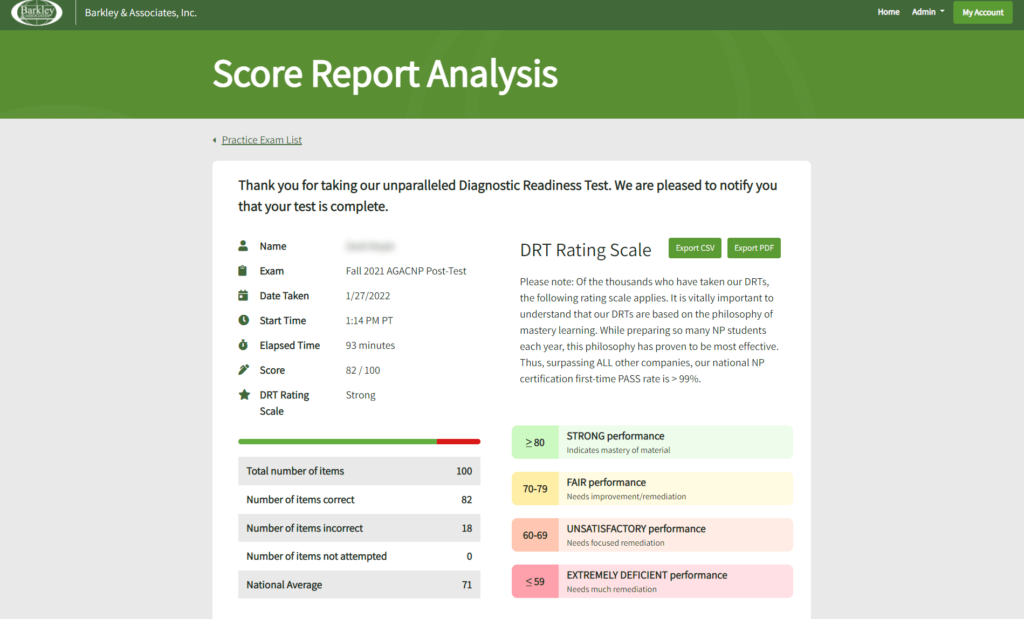The height and width of the screenshot is (619, 1024).
Task: Click the Barkley logo in the header
Action: 36,13
